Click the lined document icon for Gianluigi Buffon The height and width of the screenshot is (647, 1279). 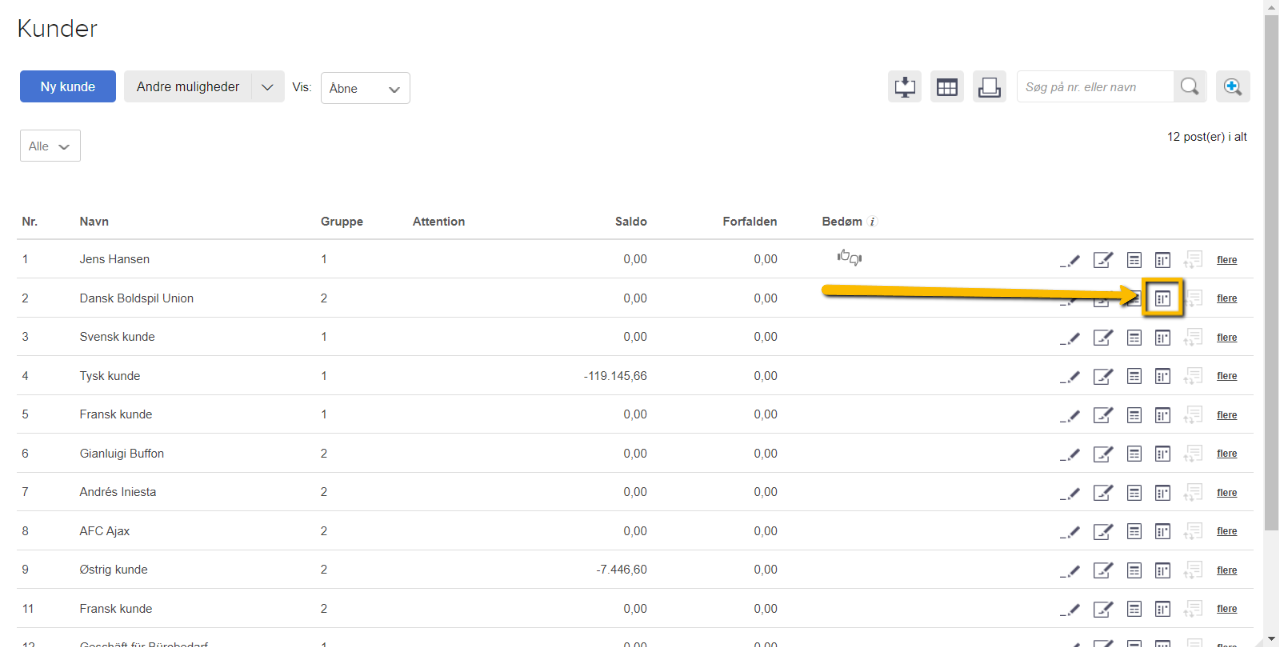point(1134,454)
